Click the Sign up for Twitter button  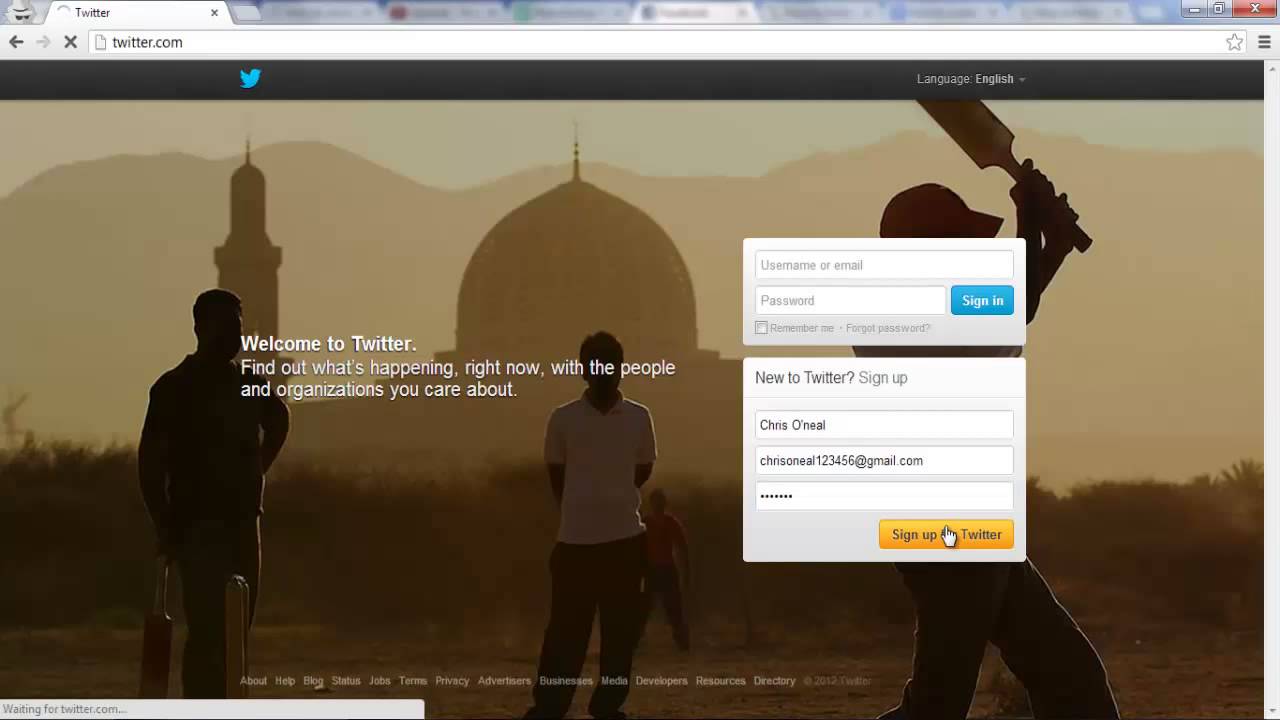(946, 534)
